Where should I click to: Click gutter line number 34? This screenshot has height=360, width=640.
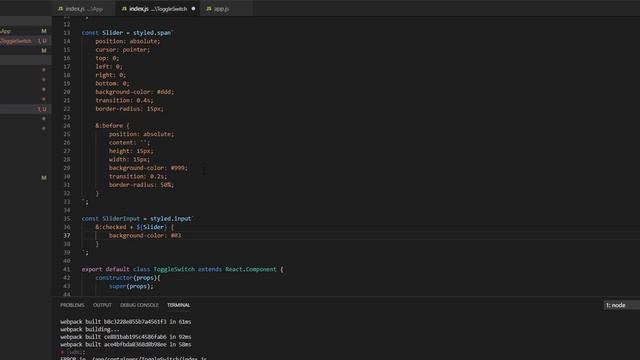coord(67,210)
